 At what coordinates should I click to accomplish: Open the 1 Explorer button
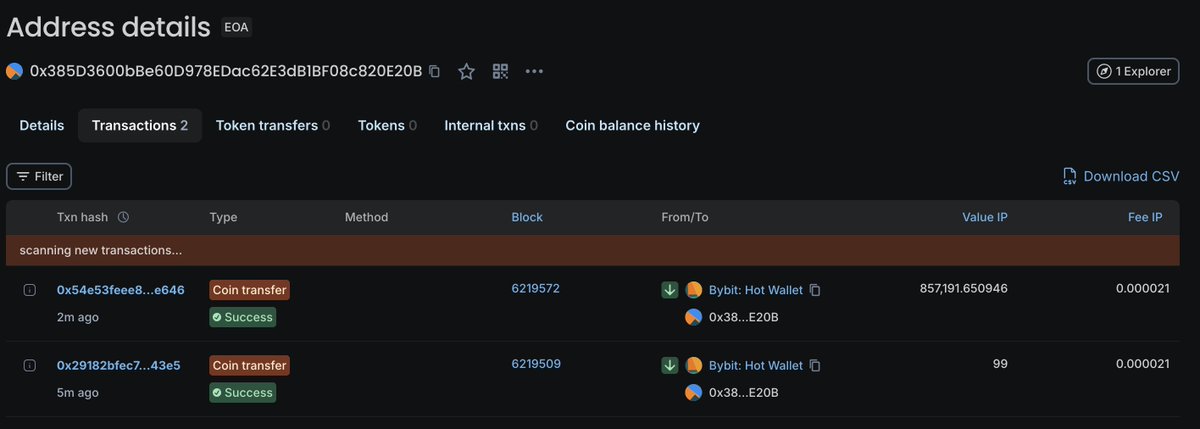[x=1133, y=71]
